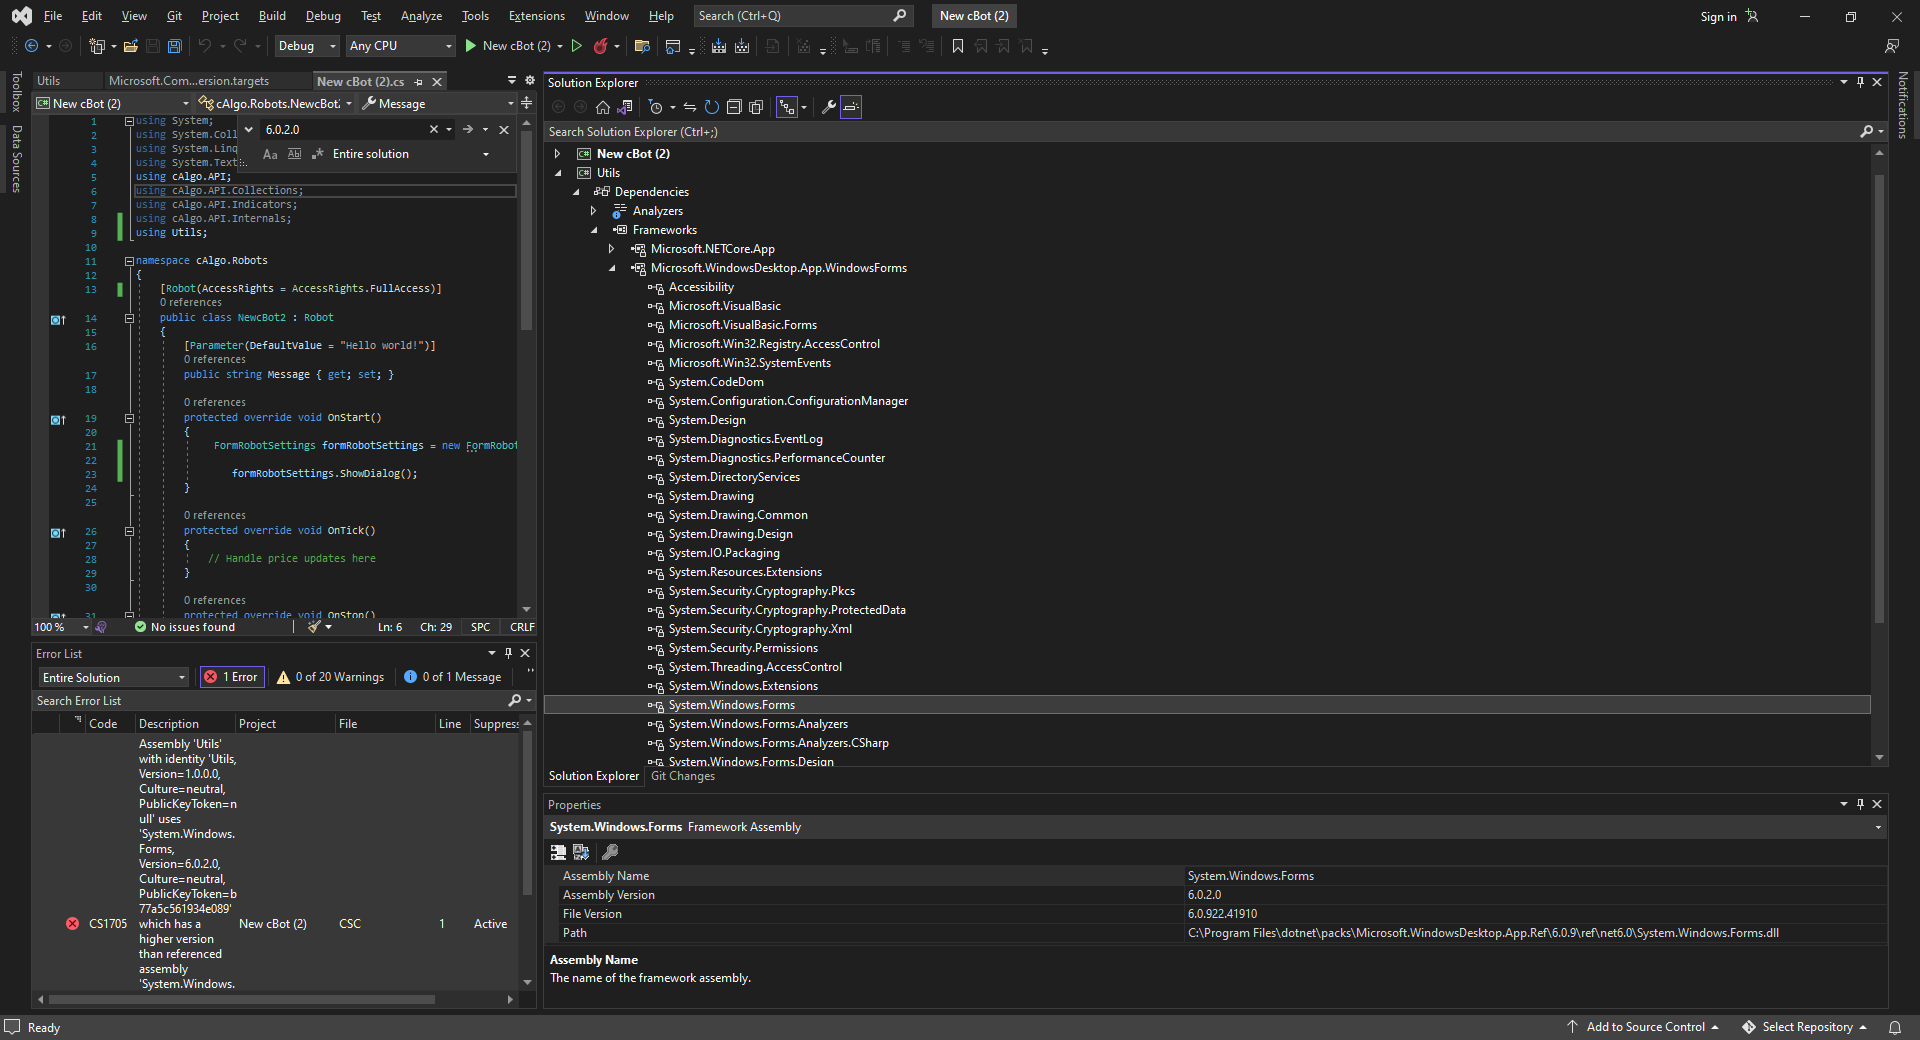
Task: Click the Categorized view icon in Properties
Action: (x=558, y=852)
